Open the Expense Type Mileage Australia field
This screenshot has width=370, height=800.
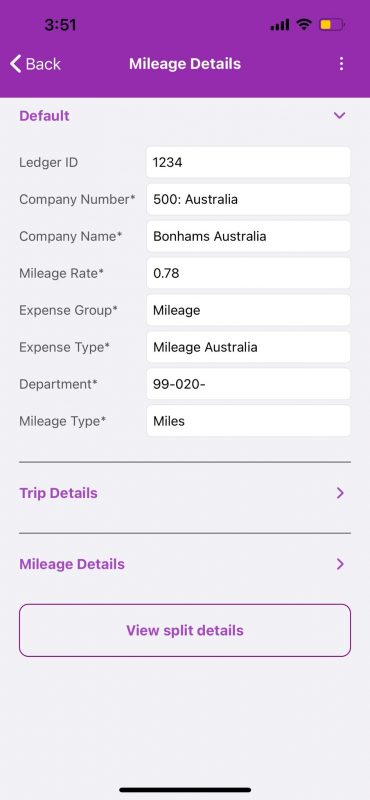(248, 347)
